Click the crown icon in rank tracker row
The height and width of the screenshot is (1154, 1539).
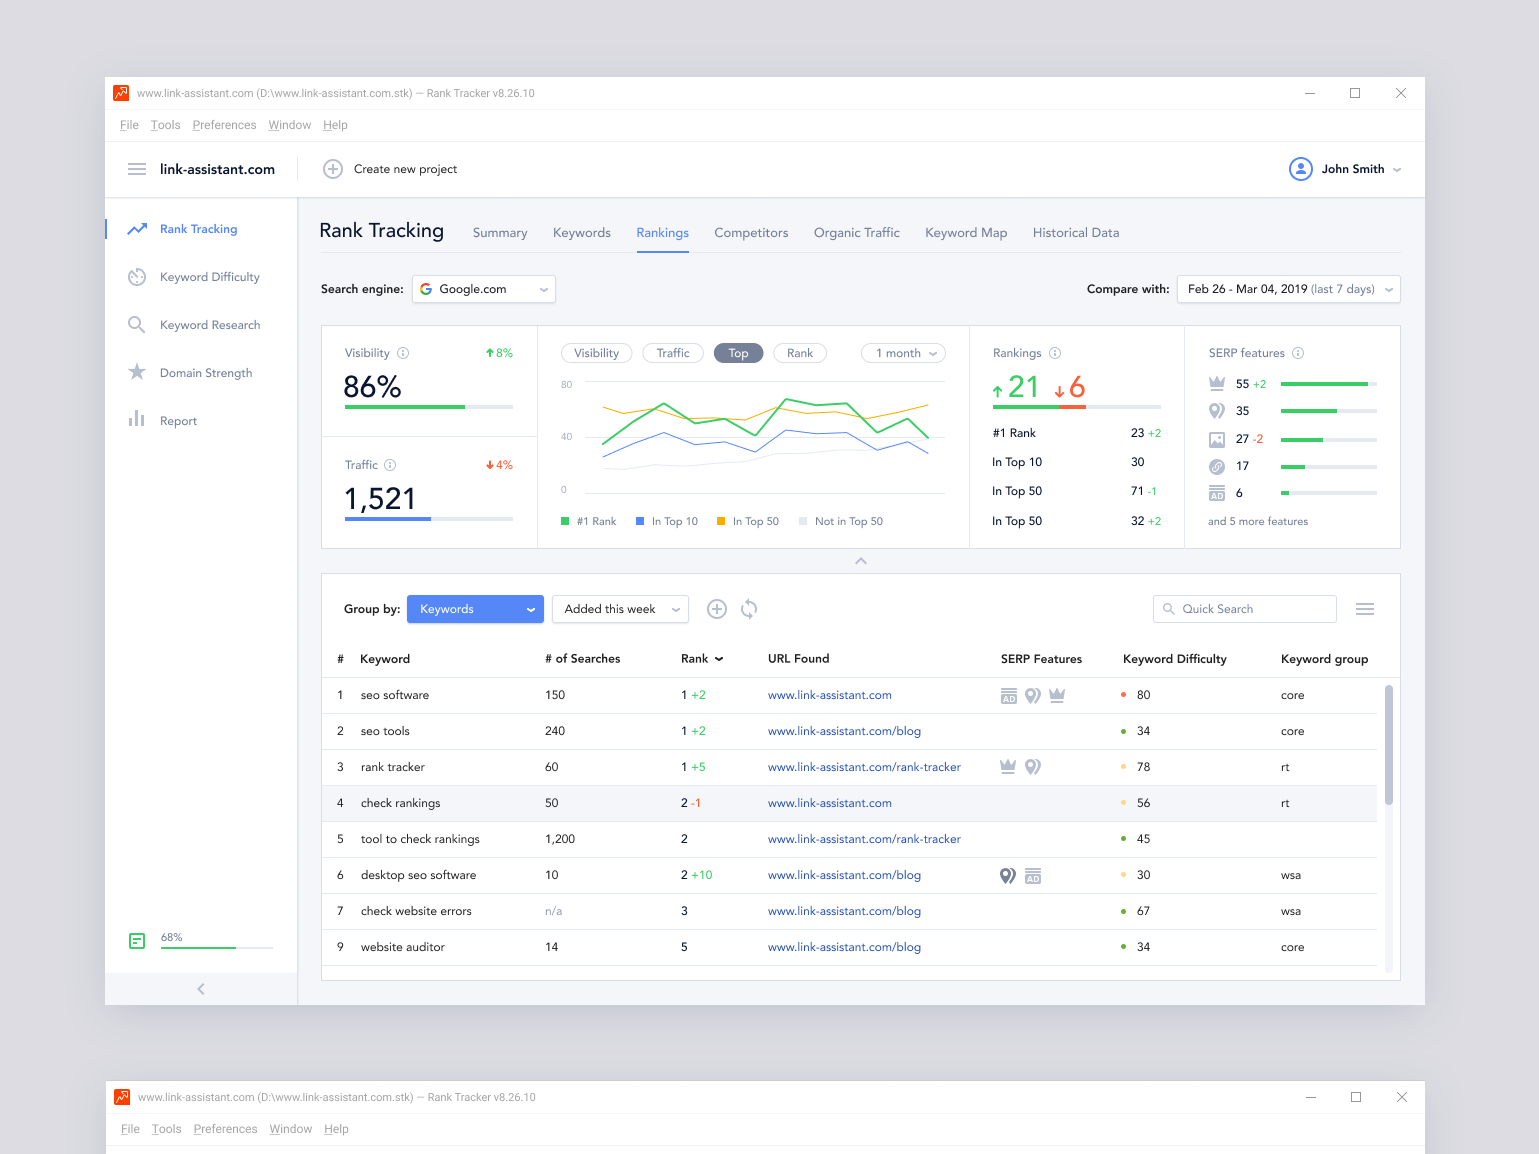coord(1008,767)
